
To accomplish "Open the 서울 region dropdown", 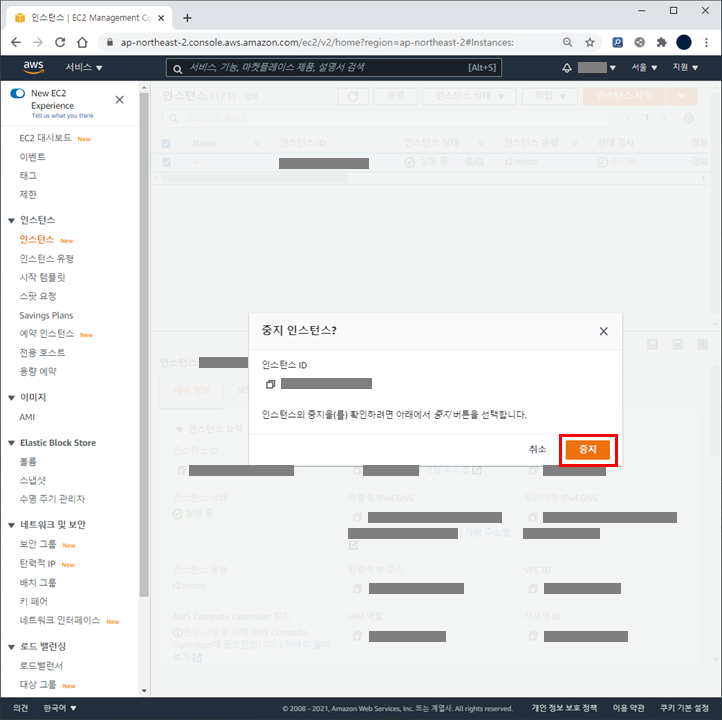I will coord(644,68).
